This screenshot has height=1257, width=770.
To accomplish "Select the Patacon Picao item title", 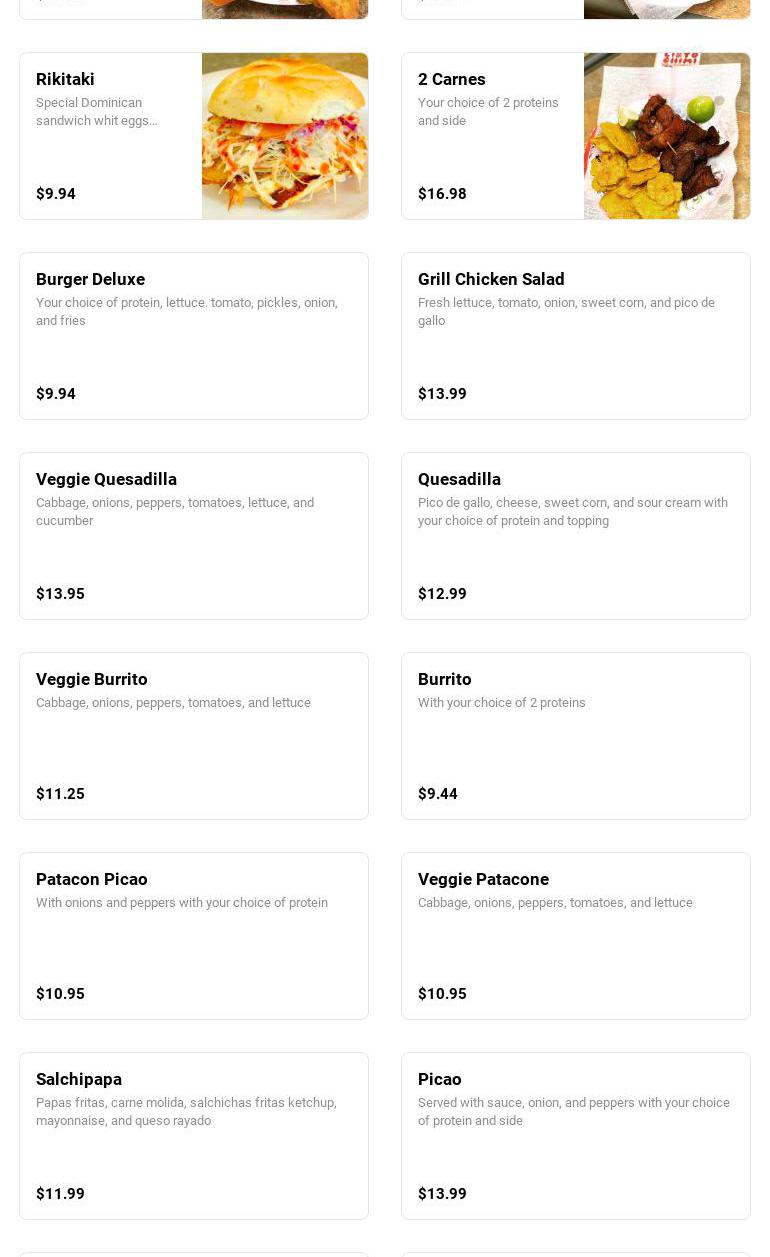I will [92, 879].
